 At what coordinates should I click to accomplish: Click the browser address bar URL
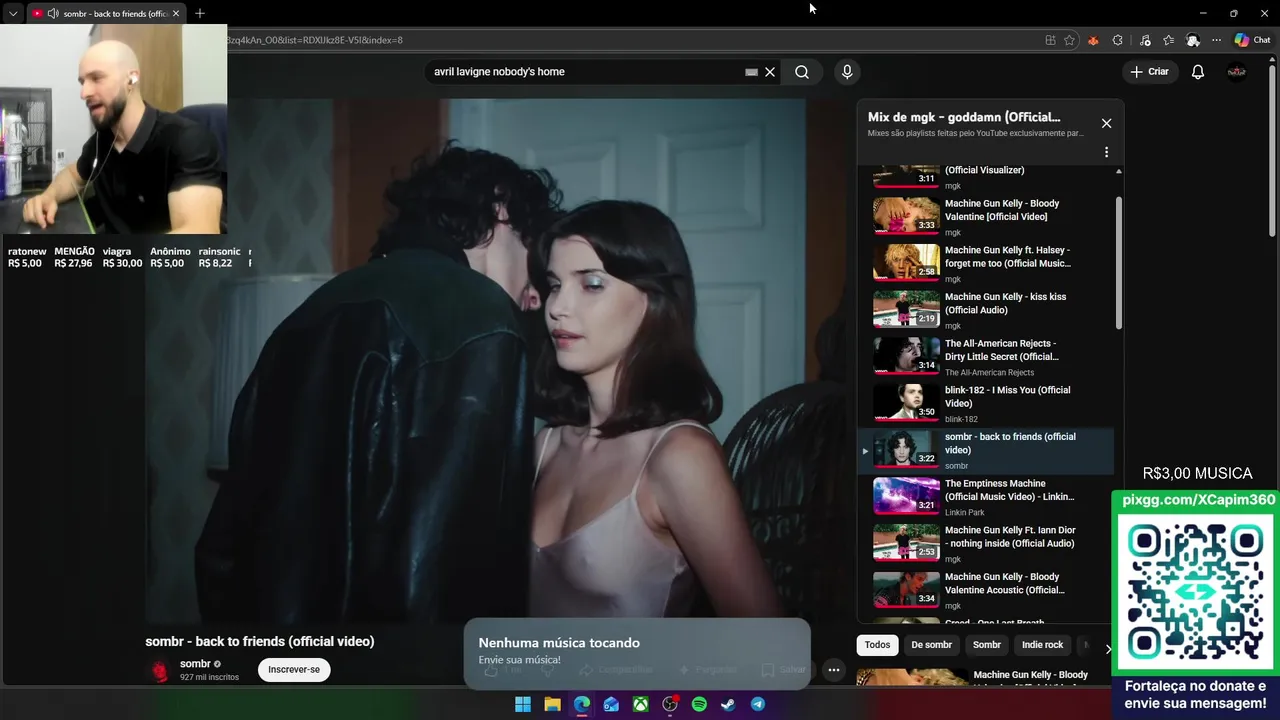pos(315,40)
